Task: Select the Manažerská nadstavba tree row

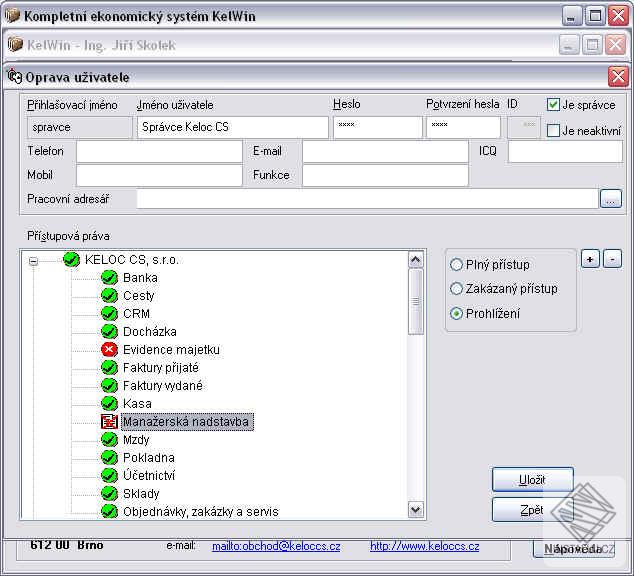Action: point(187,422)
